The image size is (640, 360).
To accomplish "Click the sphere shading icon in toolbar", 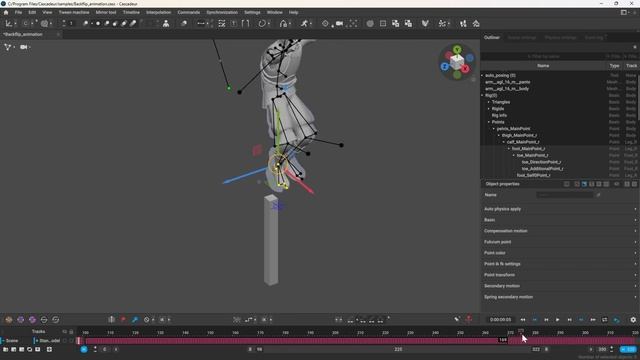I will (370, 24).
